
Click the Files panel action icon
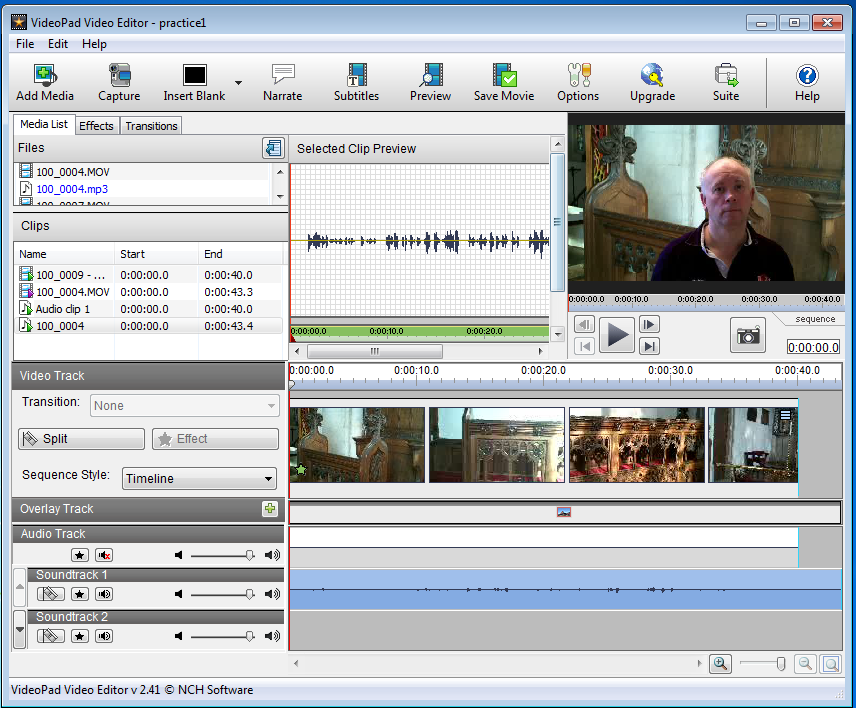point(274,148)
